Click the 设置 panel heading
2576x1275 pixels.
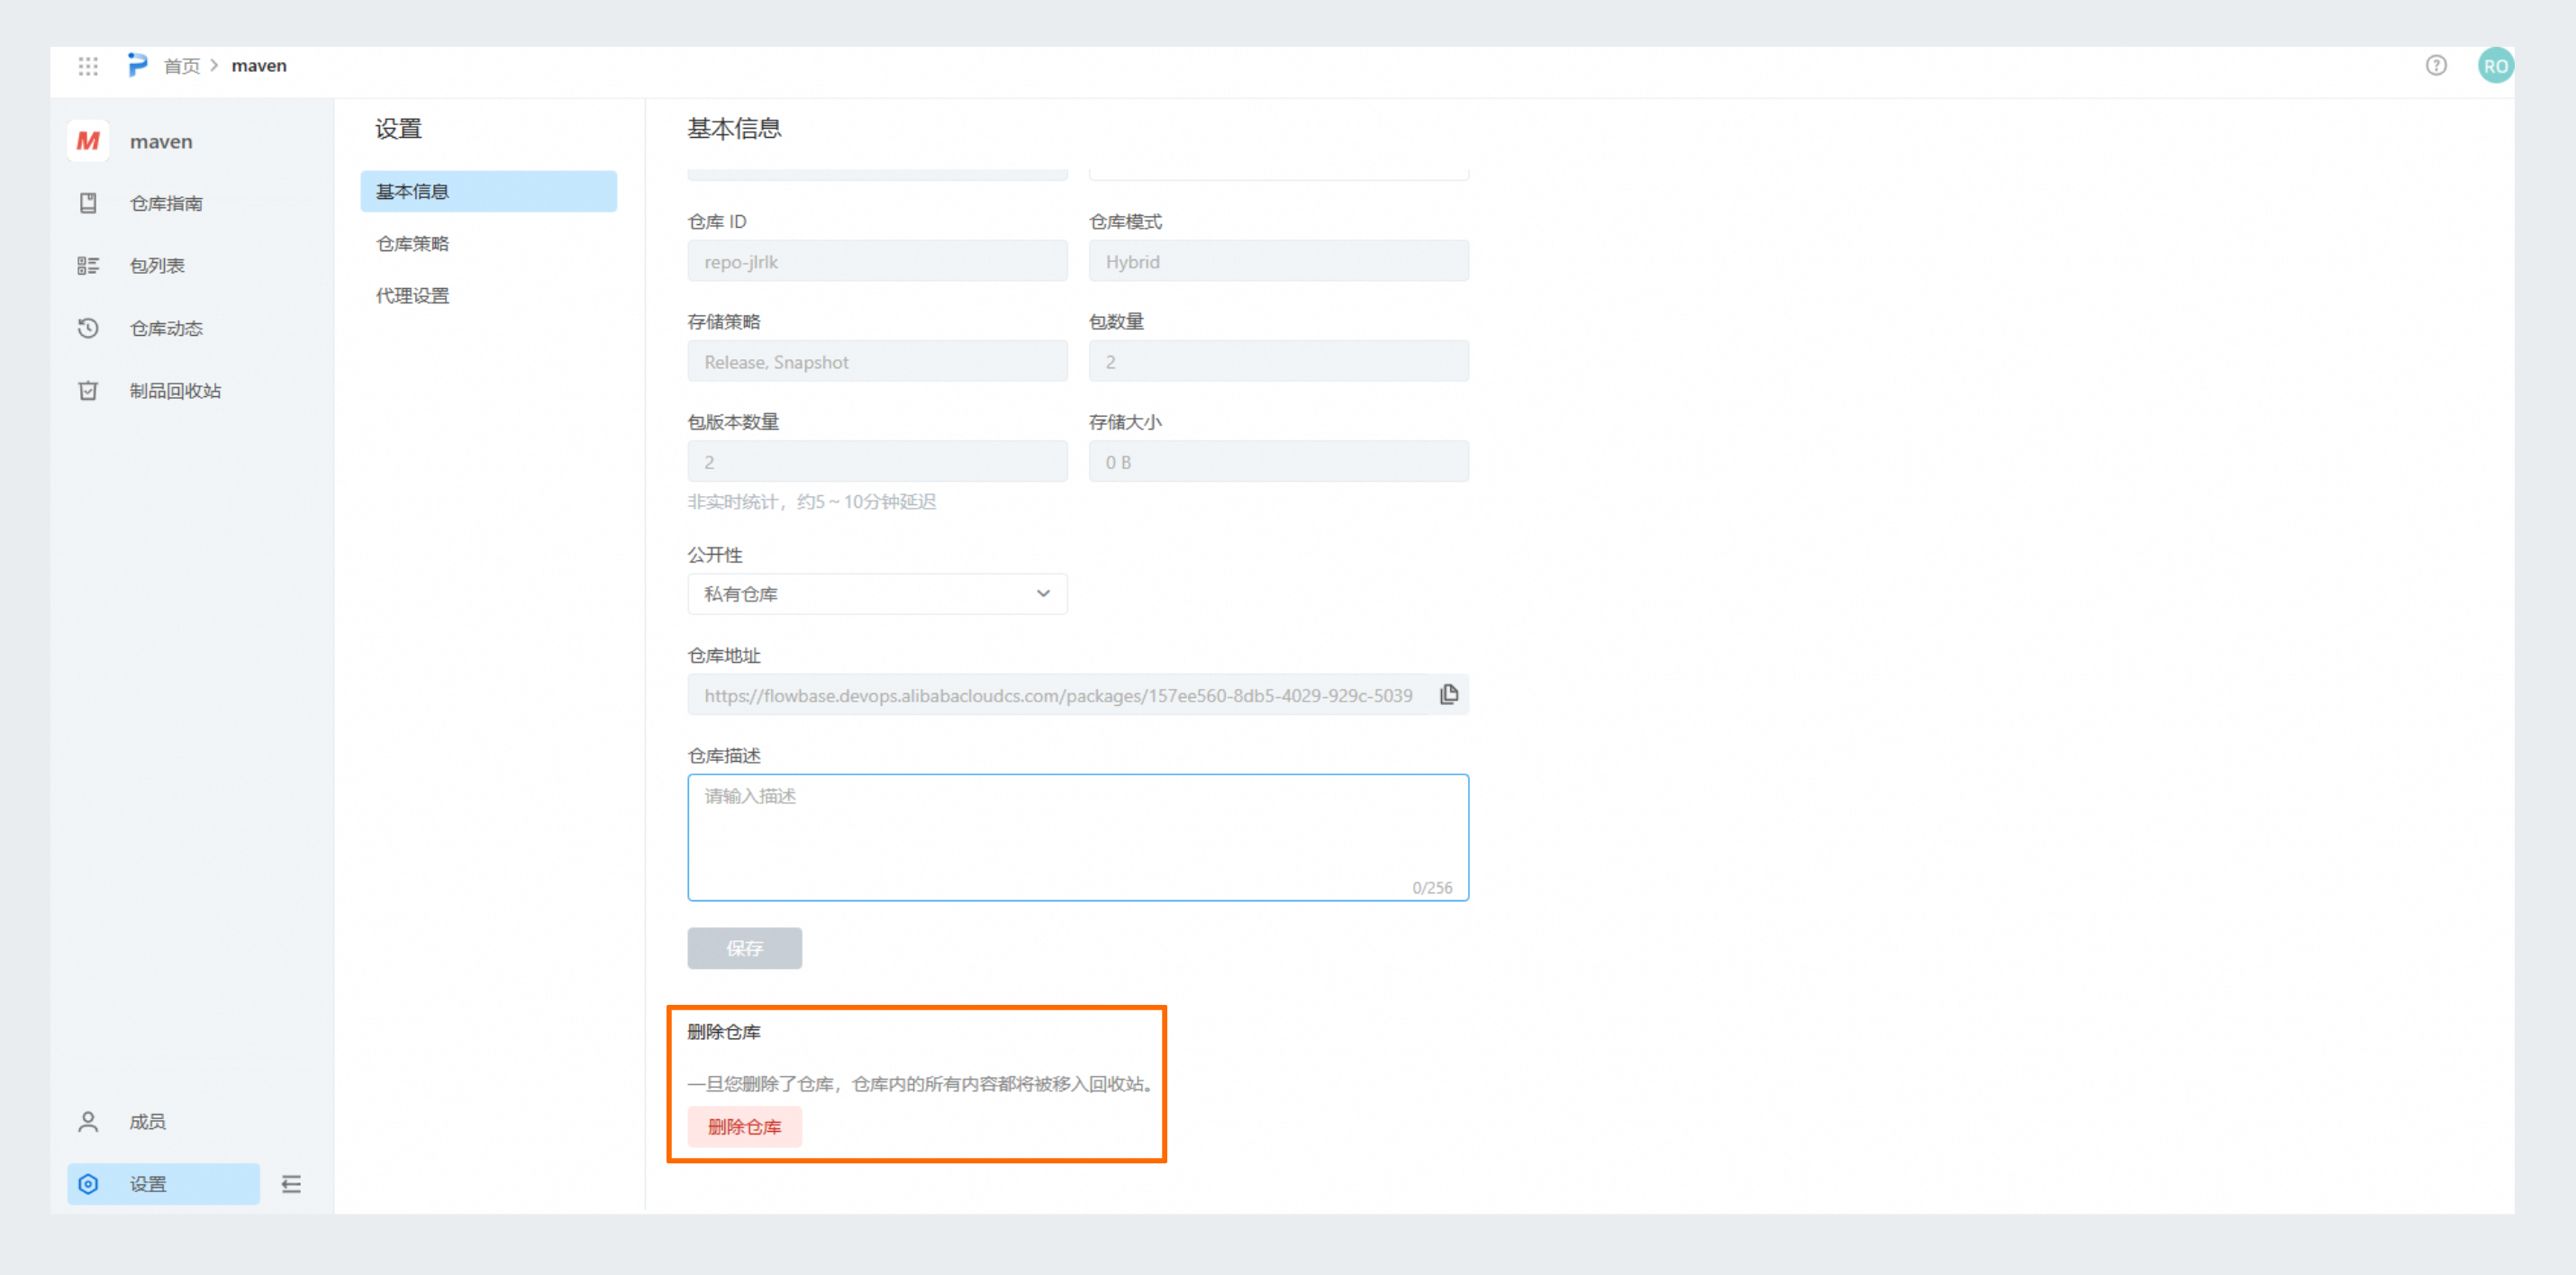click(398, 129)
